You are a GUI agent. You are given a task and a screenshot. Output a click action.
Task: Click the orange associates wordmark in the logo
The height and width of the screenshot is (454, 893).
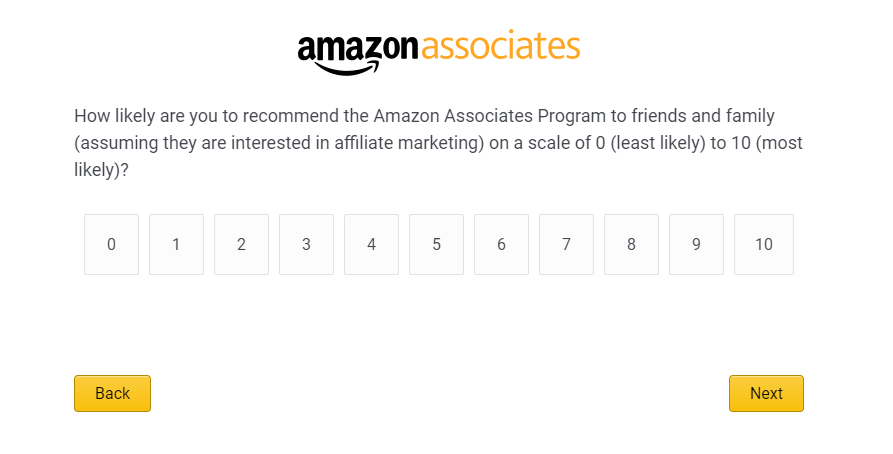(x=500, y=46)
